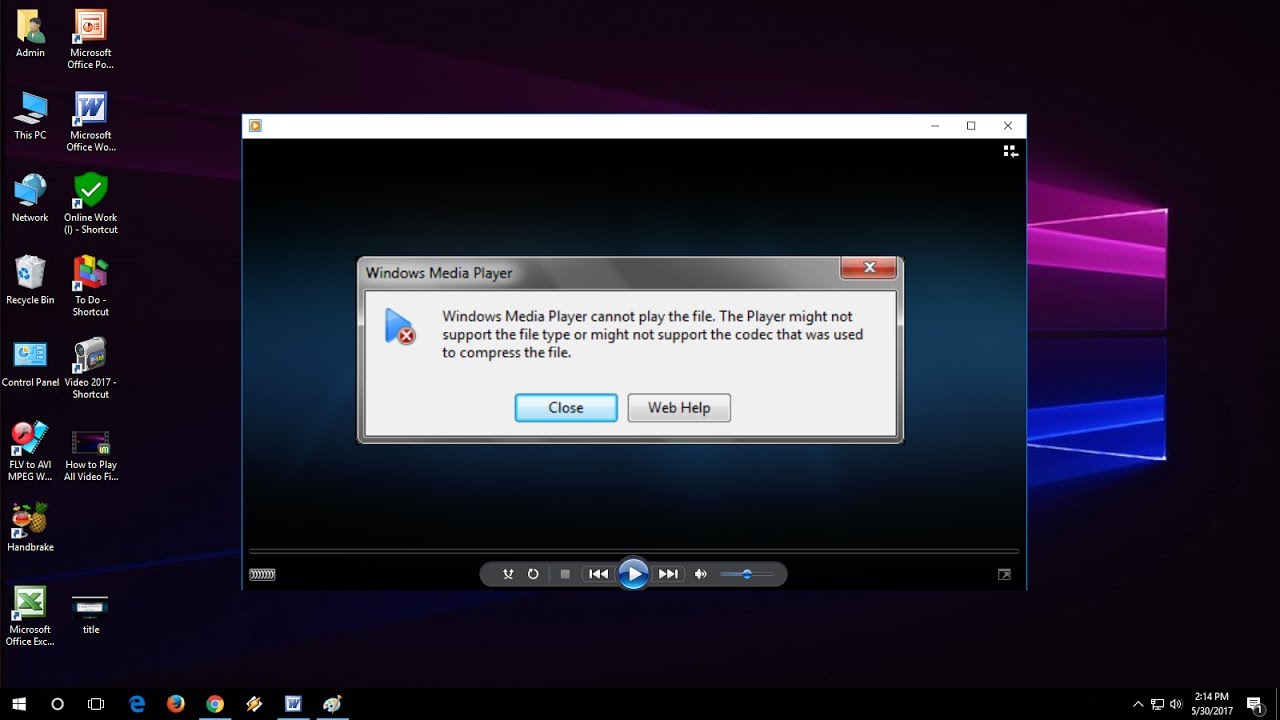View full screen in Media Player

point(1004,574)
